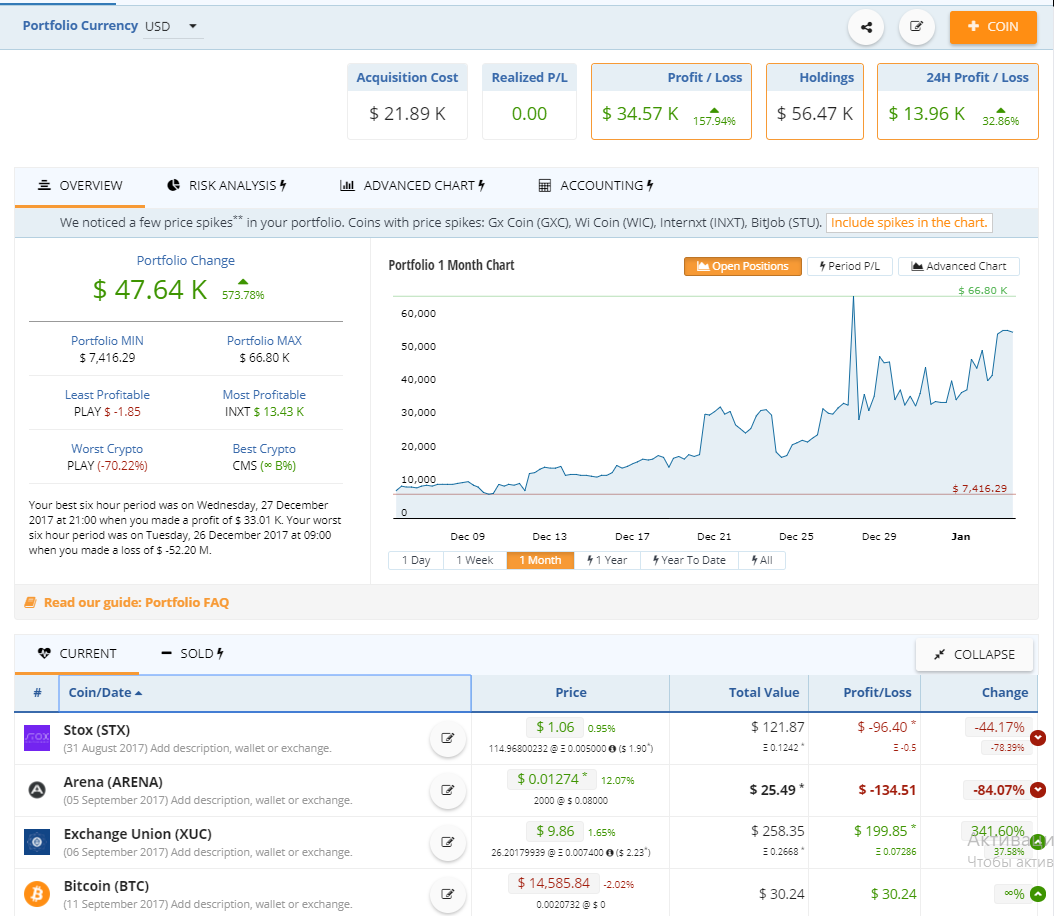Switch chart to Period P/L
Image resolution: width=1054 pixels, height=916 pixels.
[849, 266]
